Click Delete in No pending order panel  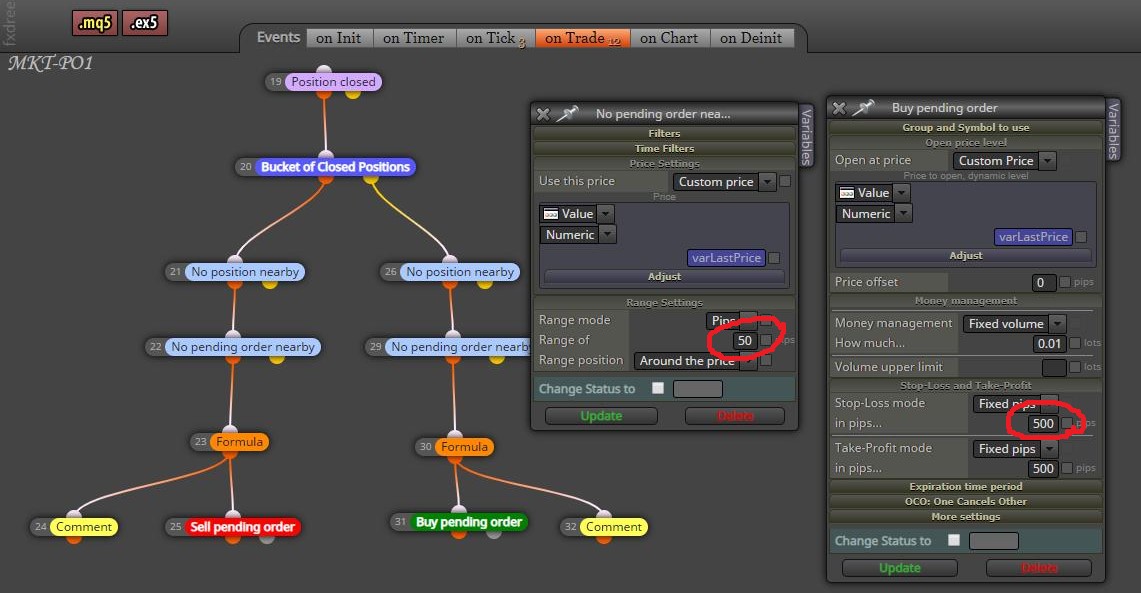click(735, 416)
